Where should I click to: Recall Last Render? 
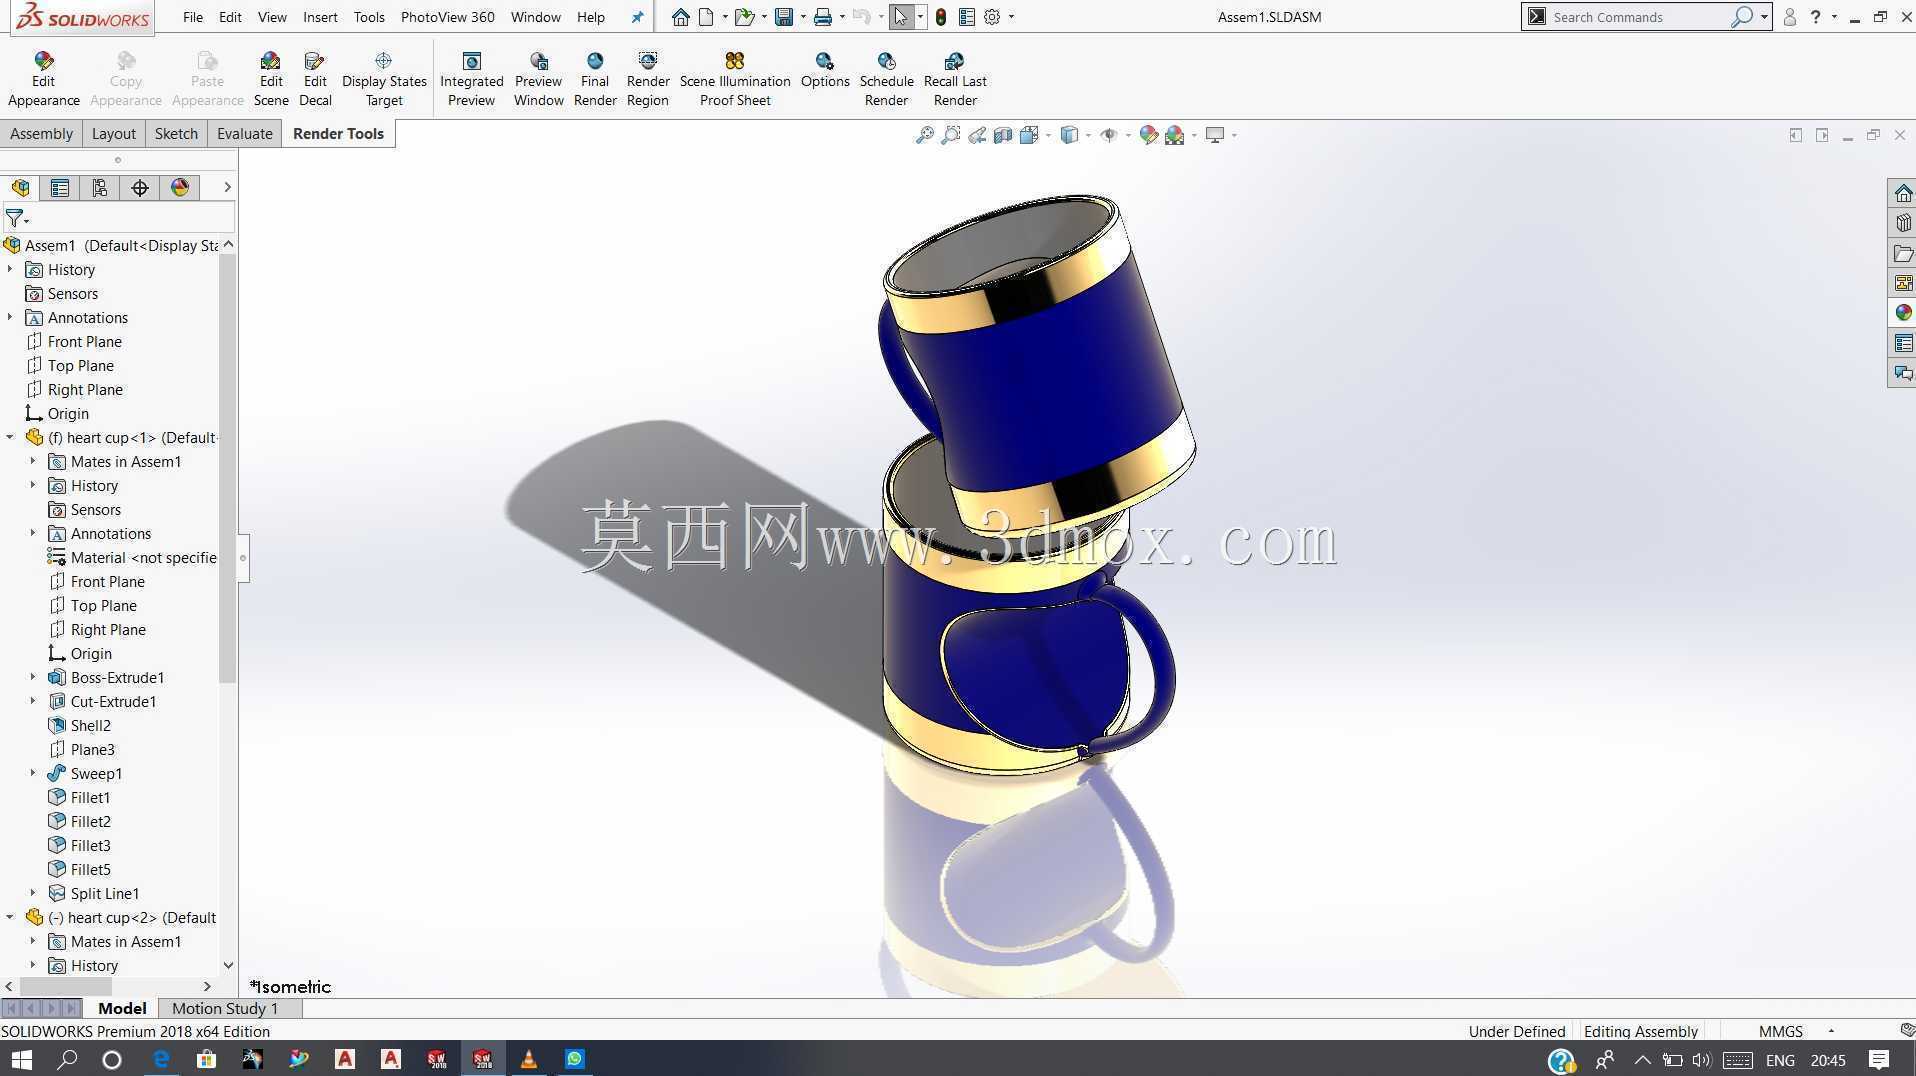(955, 79)
